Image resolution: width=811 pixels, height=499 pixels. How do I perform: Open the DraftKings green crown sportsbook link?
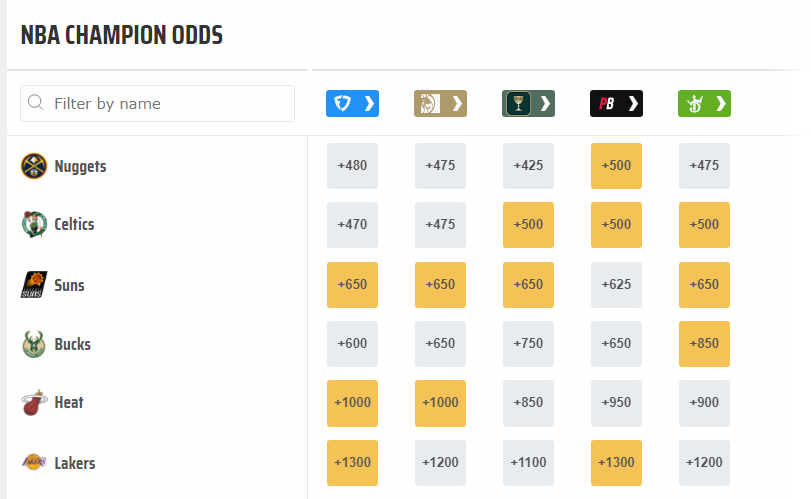pos(704,103)
